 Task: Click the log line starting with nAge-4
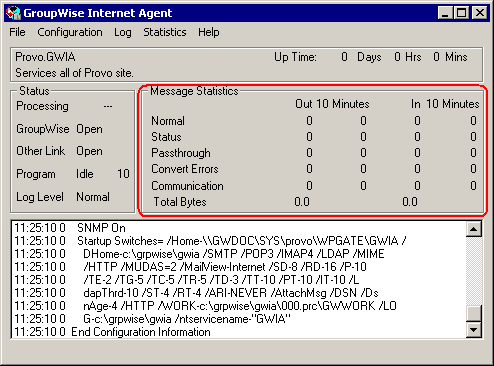(205, 306)
